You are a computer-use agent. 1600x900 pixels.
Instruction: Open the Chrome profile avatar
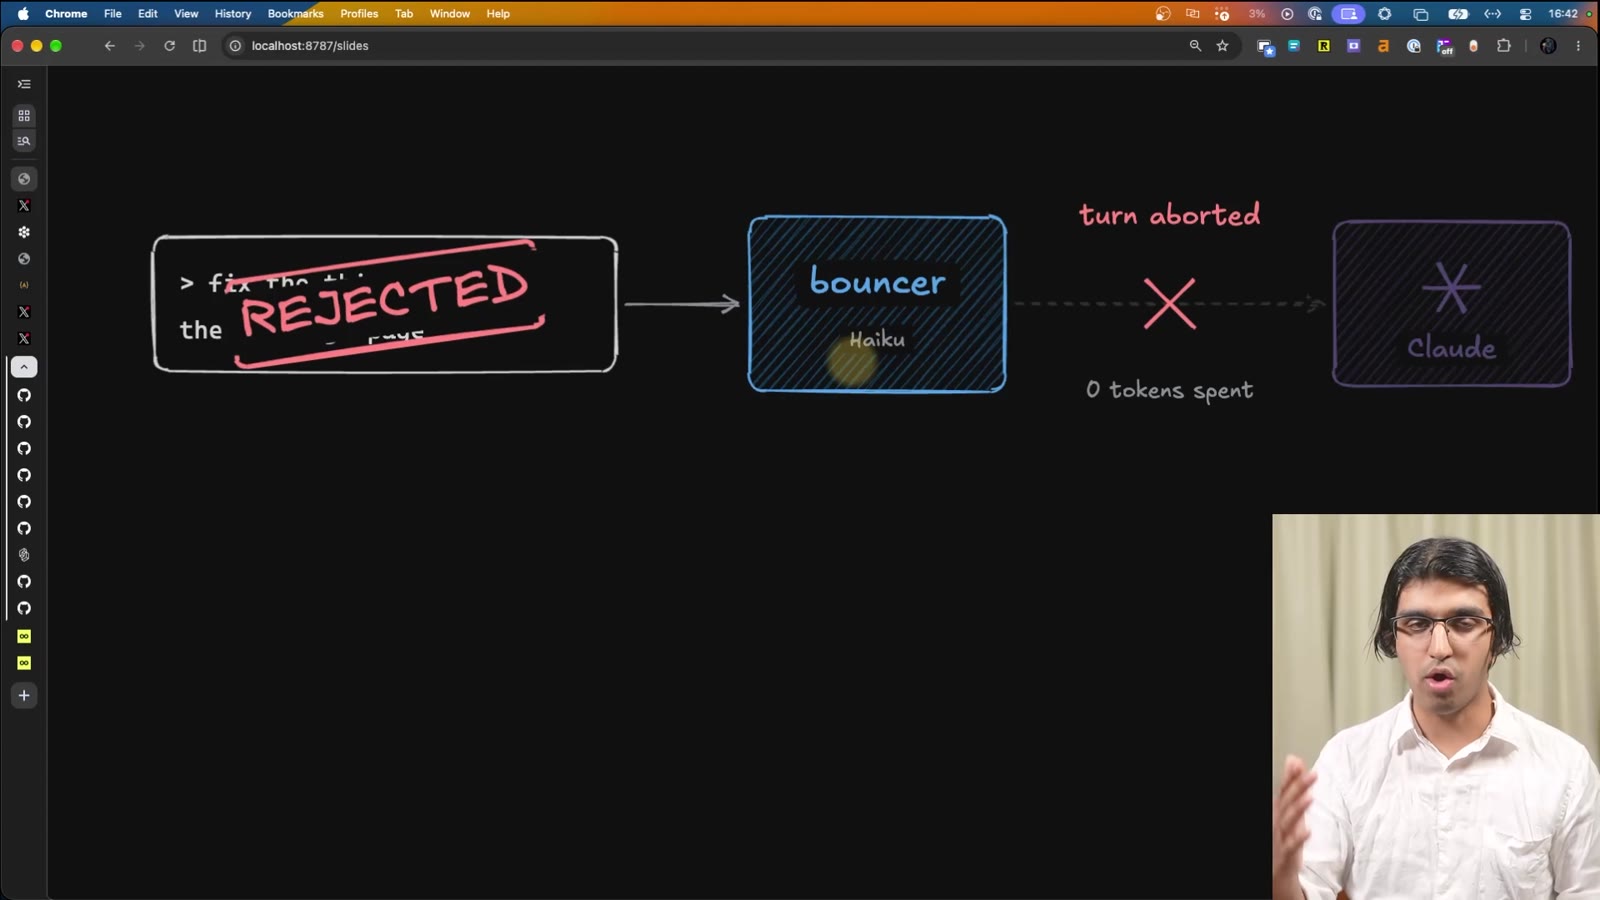[x=1548, y=46]
